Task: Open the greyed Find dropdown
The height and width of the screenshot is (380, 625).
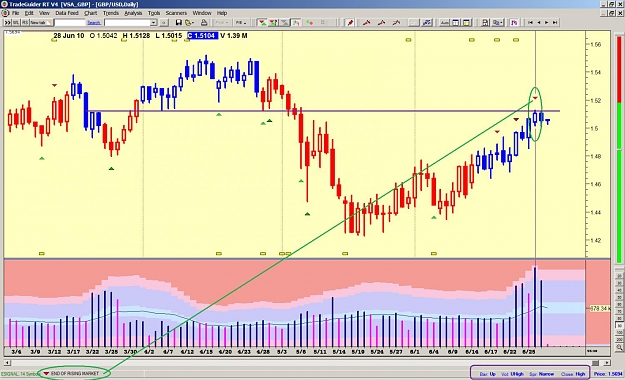Action: click(222, 23)
